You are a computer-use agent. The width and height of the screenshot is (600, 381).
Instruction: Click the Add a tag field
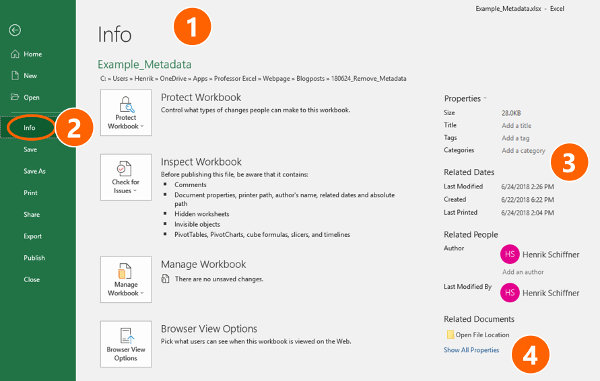click(515, 138)
